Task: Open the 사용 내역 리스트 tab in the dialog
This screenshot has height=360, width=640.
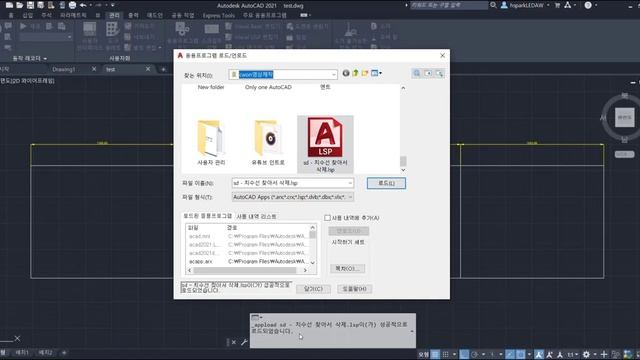Action: [256, 216]
